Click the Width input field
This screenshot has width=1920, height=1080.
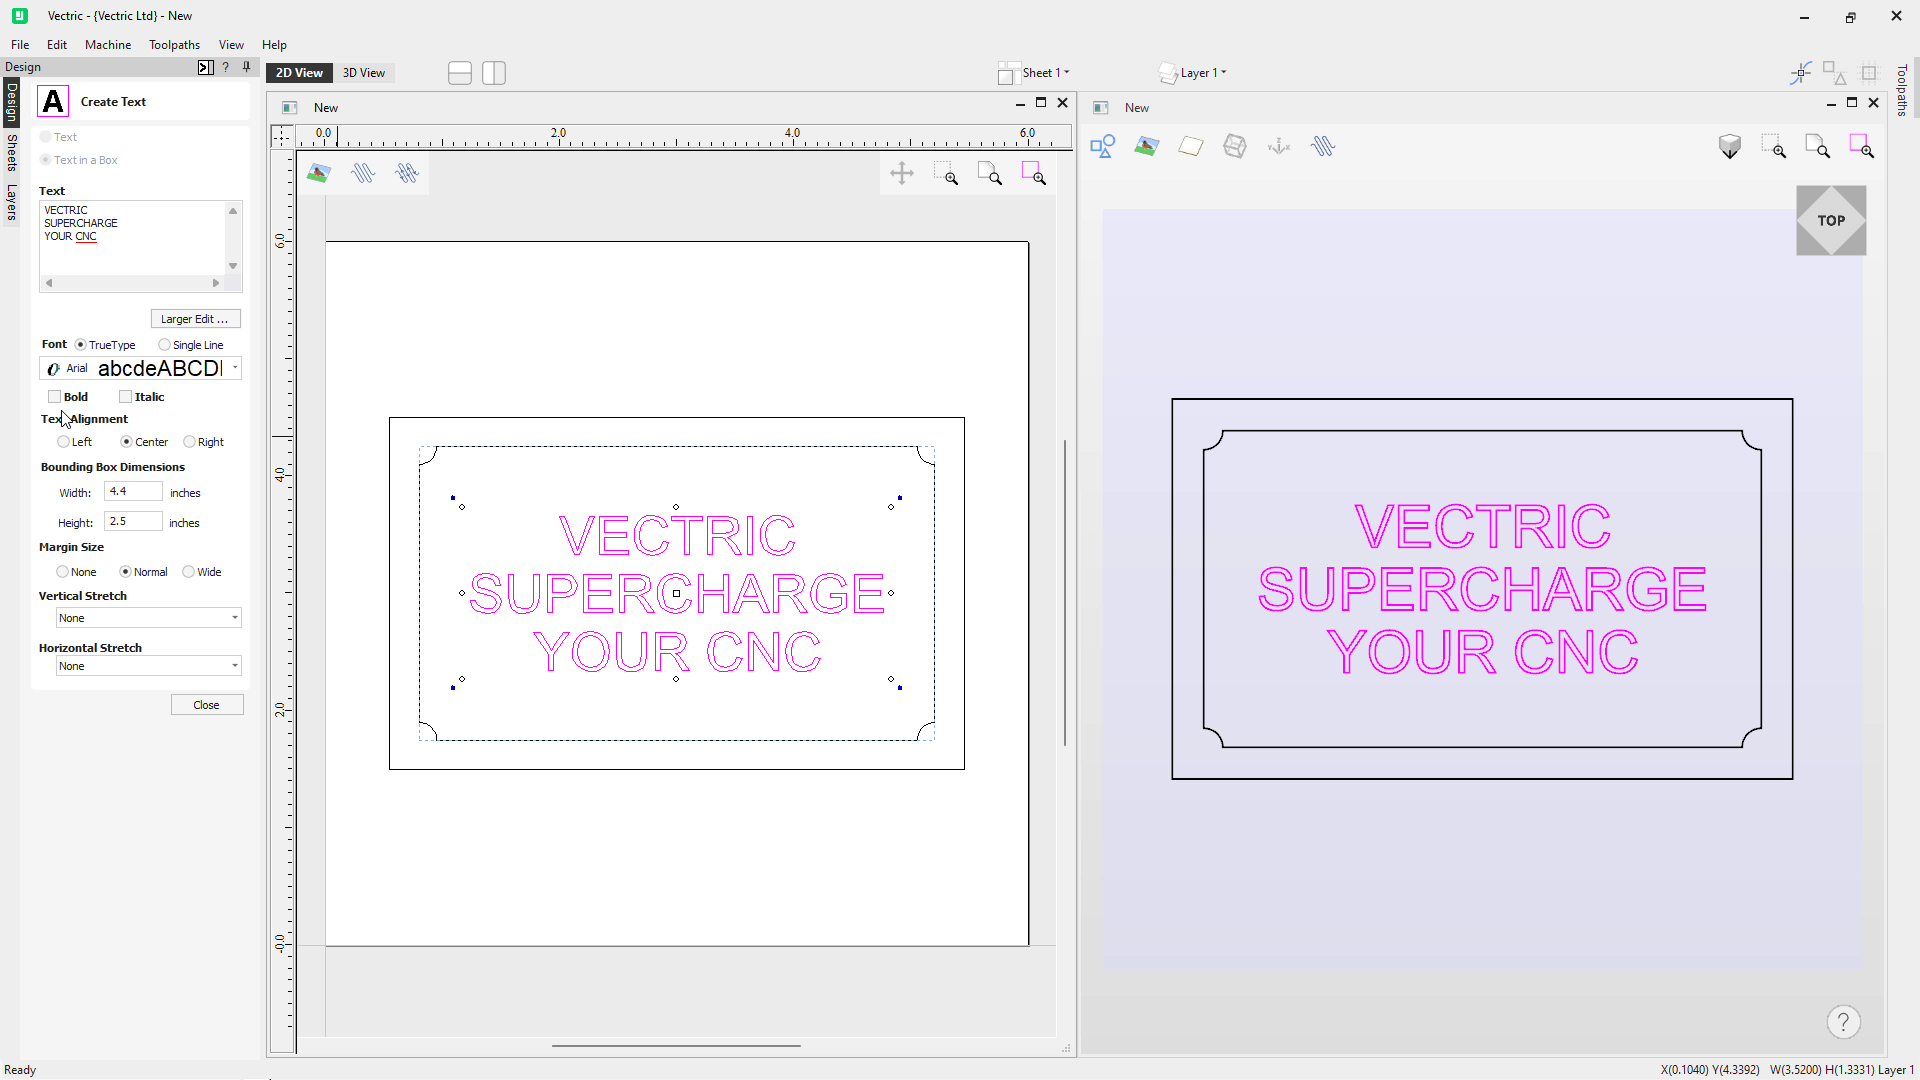point(133,492)
